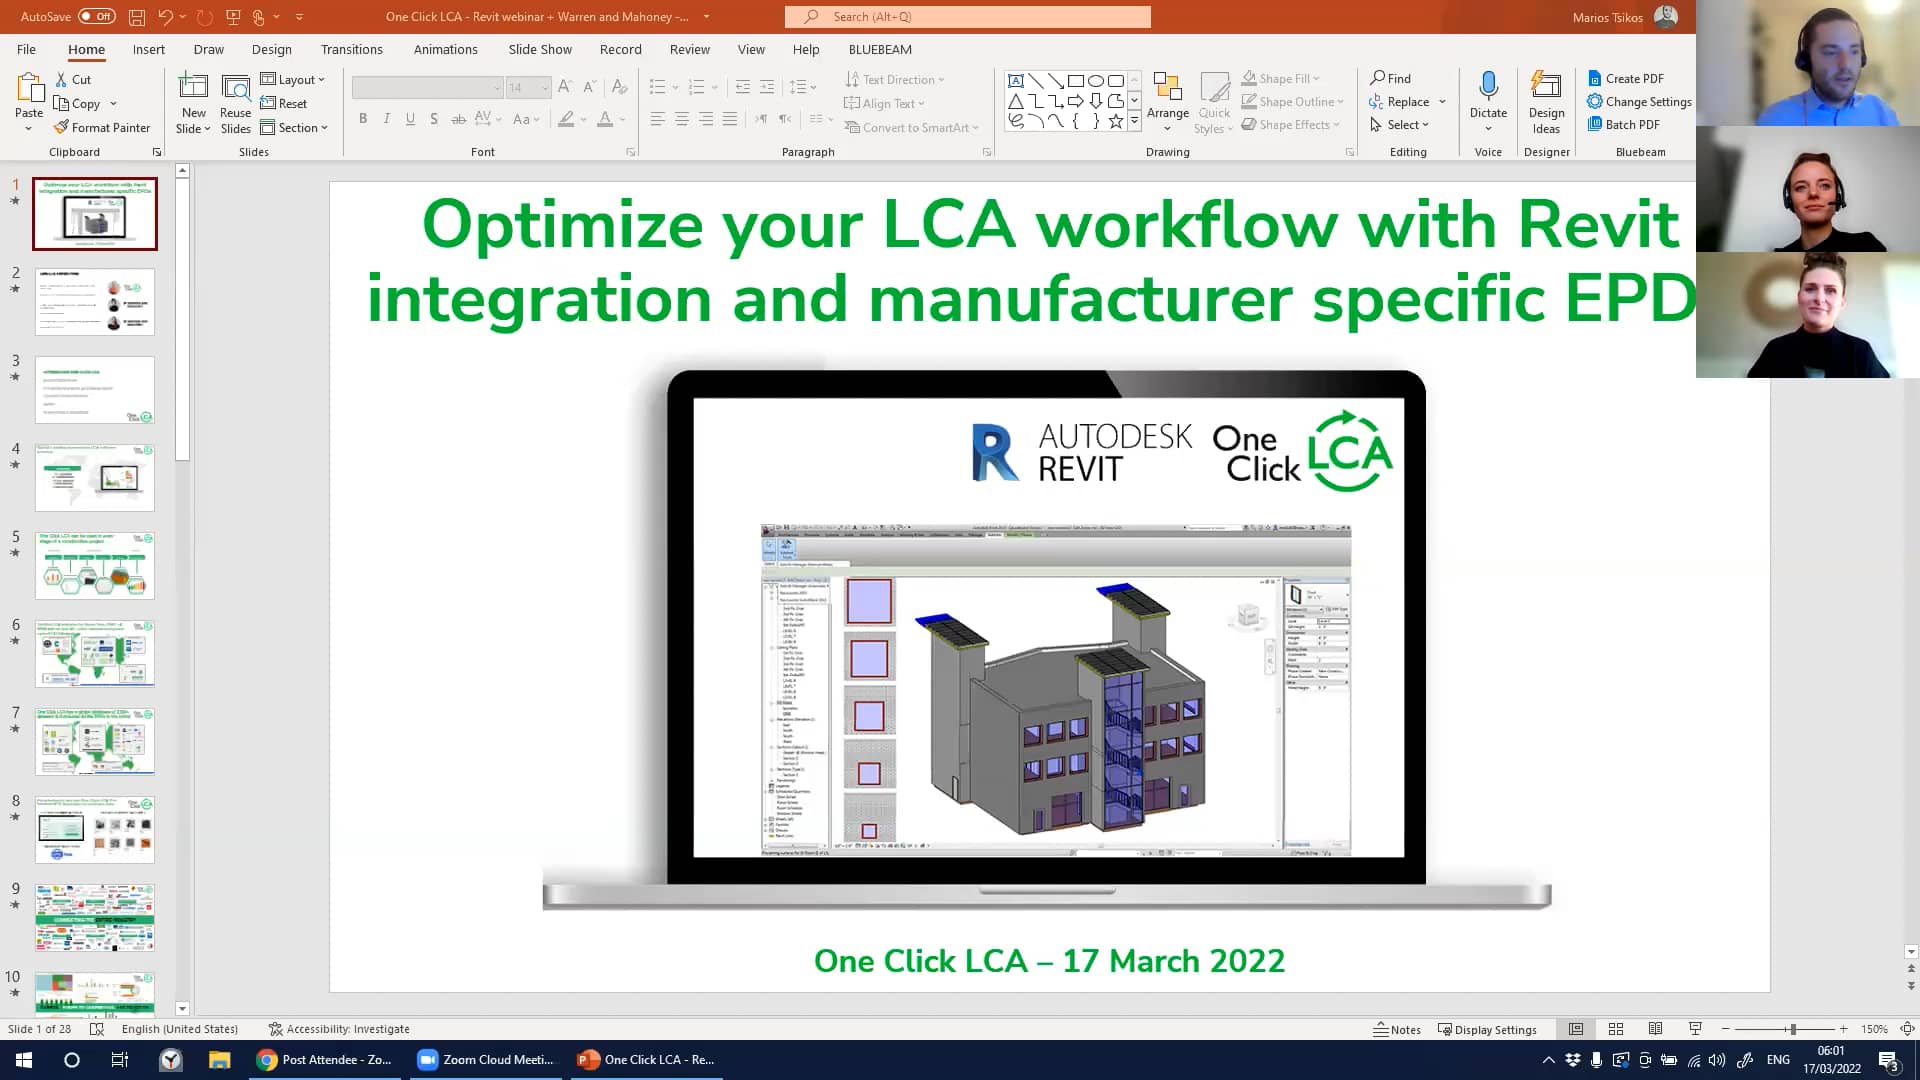Switch to the Animations tab
Image resolution: width=1920 pixels, height=1080 pixels.
[446, 49]
